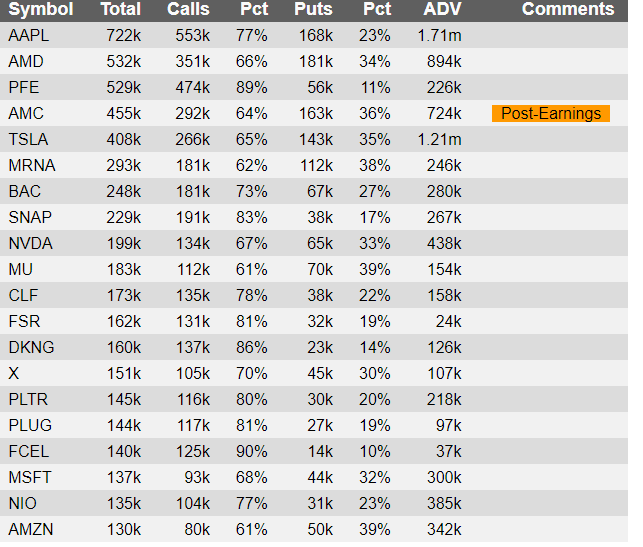The height and width of the screenshot is (547, 643).
Task: Select the AAPL symbol
Action: pyautogui.click(x=28, y=35)
